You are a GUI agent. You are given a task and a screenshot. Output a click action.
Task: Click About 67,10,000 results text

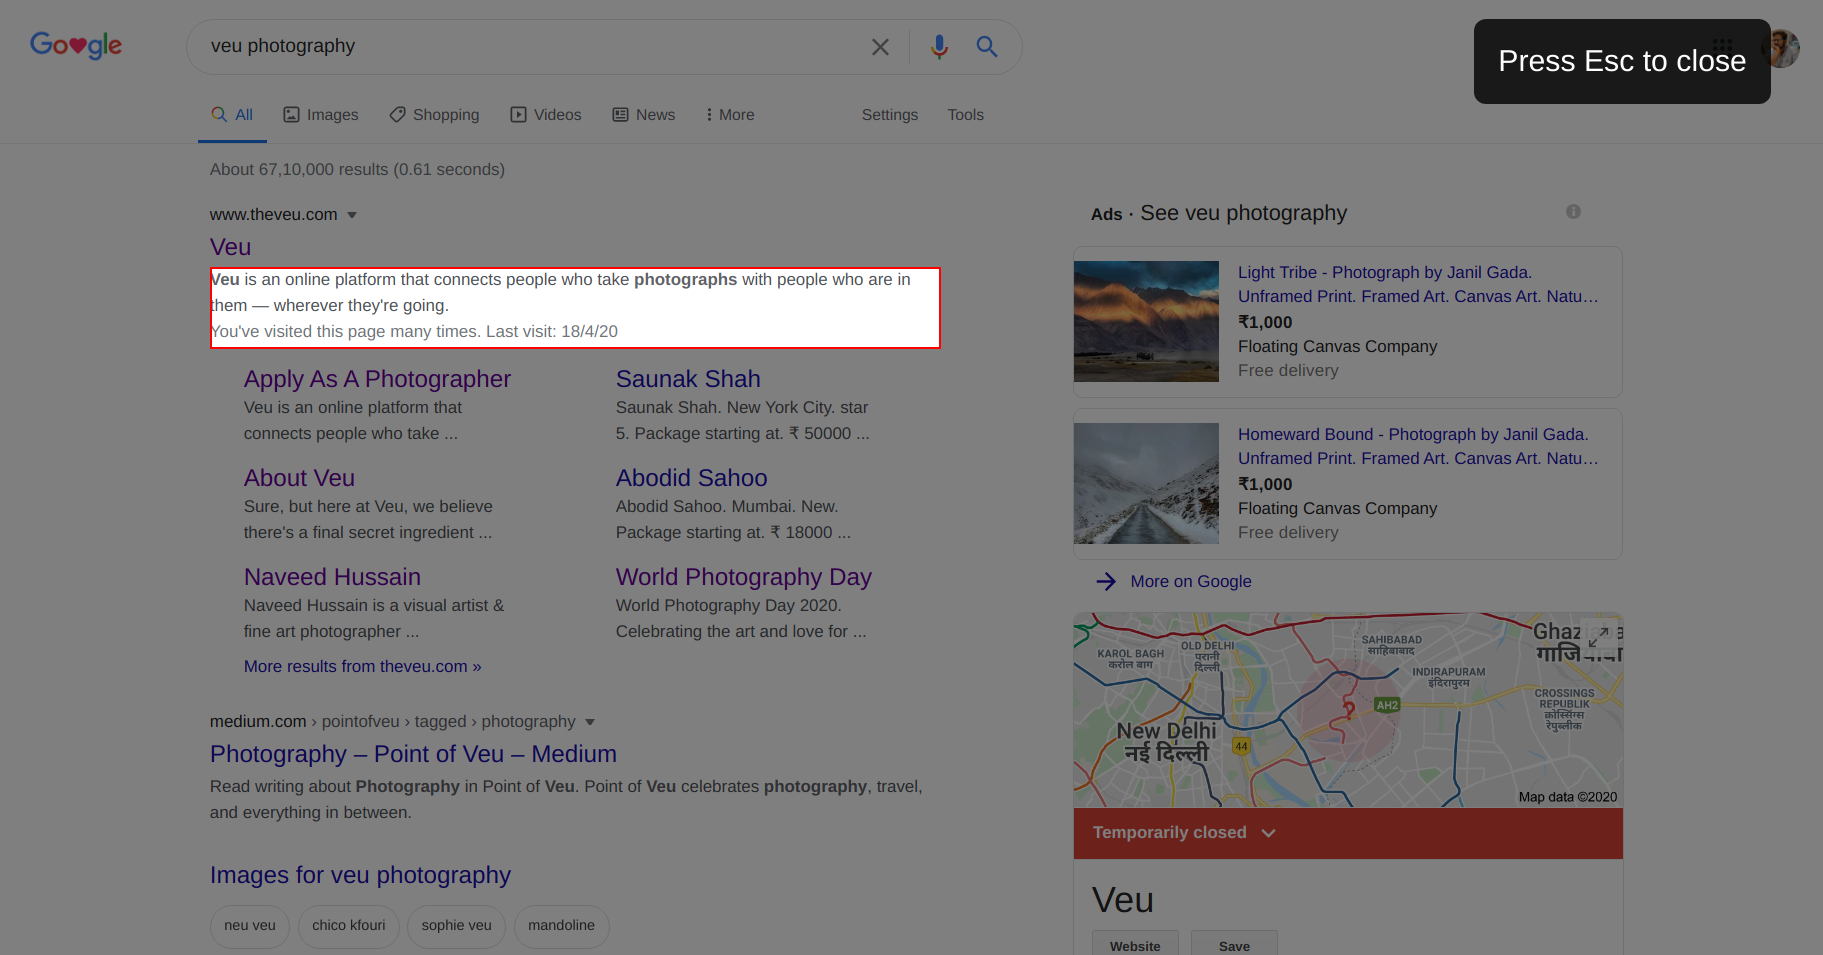(357, 170)
